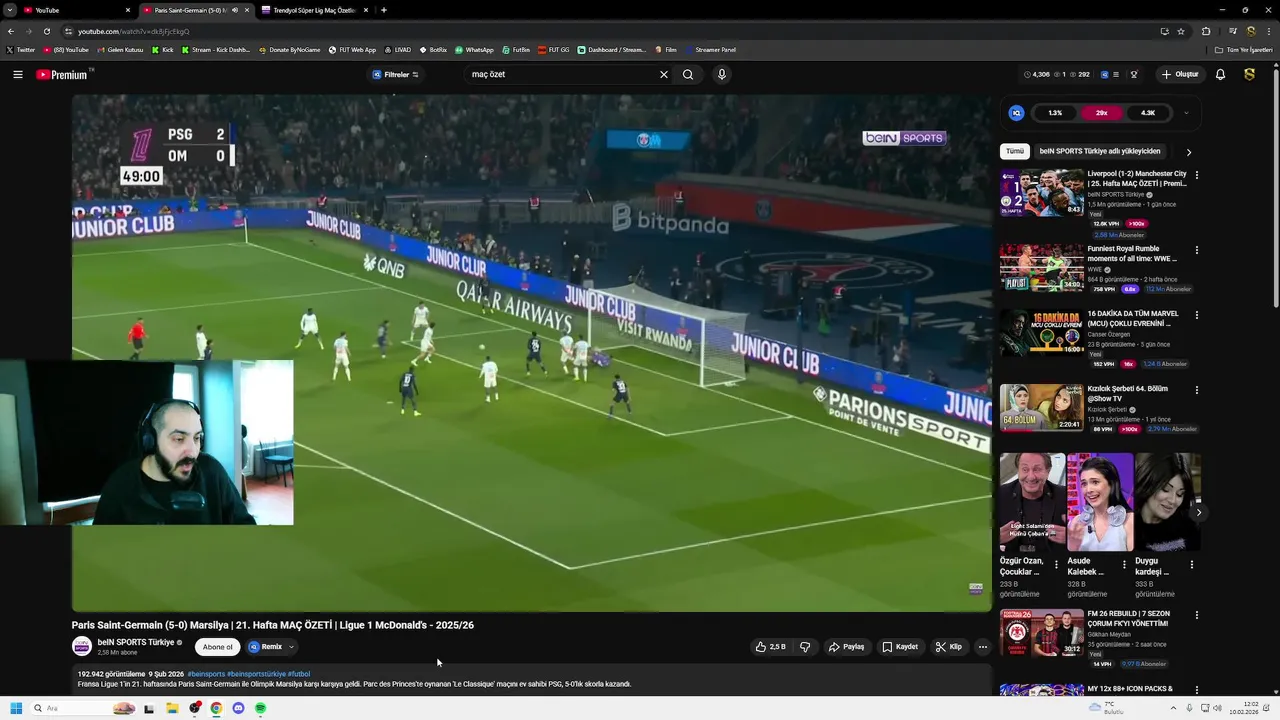Click the YouTube Premium logo
Image resolution: width=1280 pixels, height=720 pixels.
click(x=63, y=74)
